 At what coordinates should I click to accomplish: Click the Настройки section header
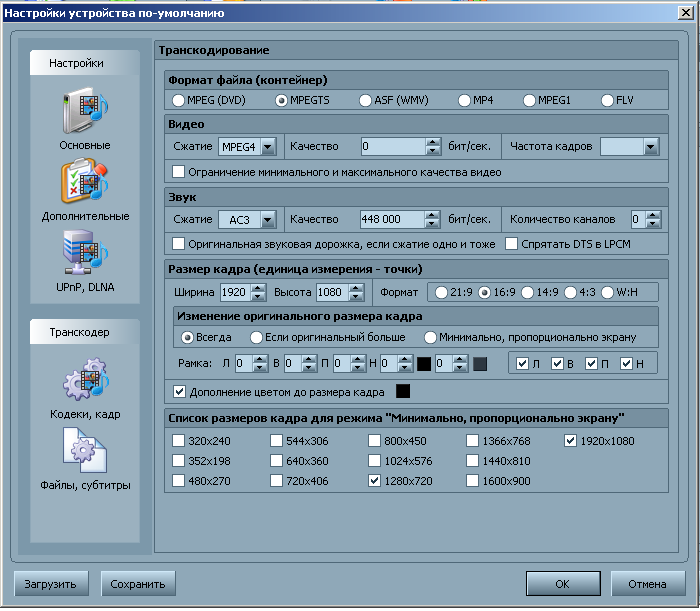[85, 63]
